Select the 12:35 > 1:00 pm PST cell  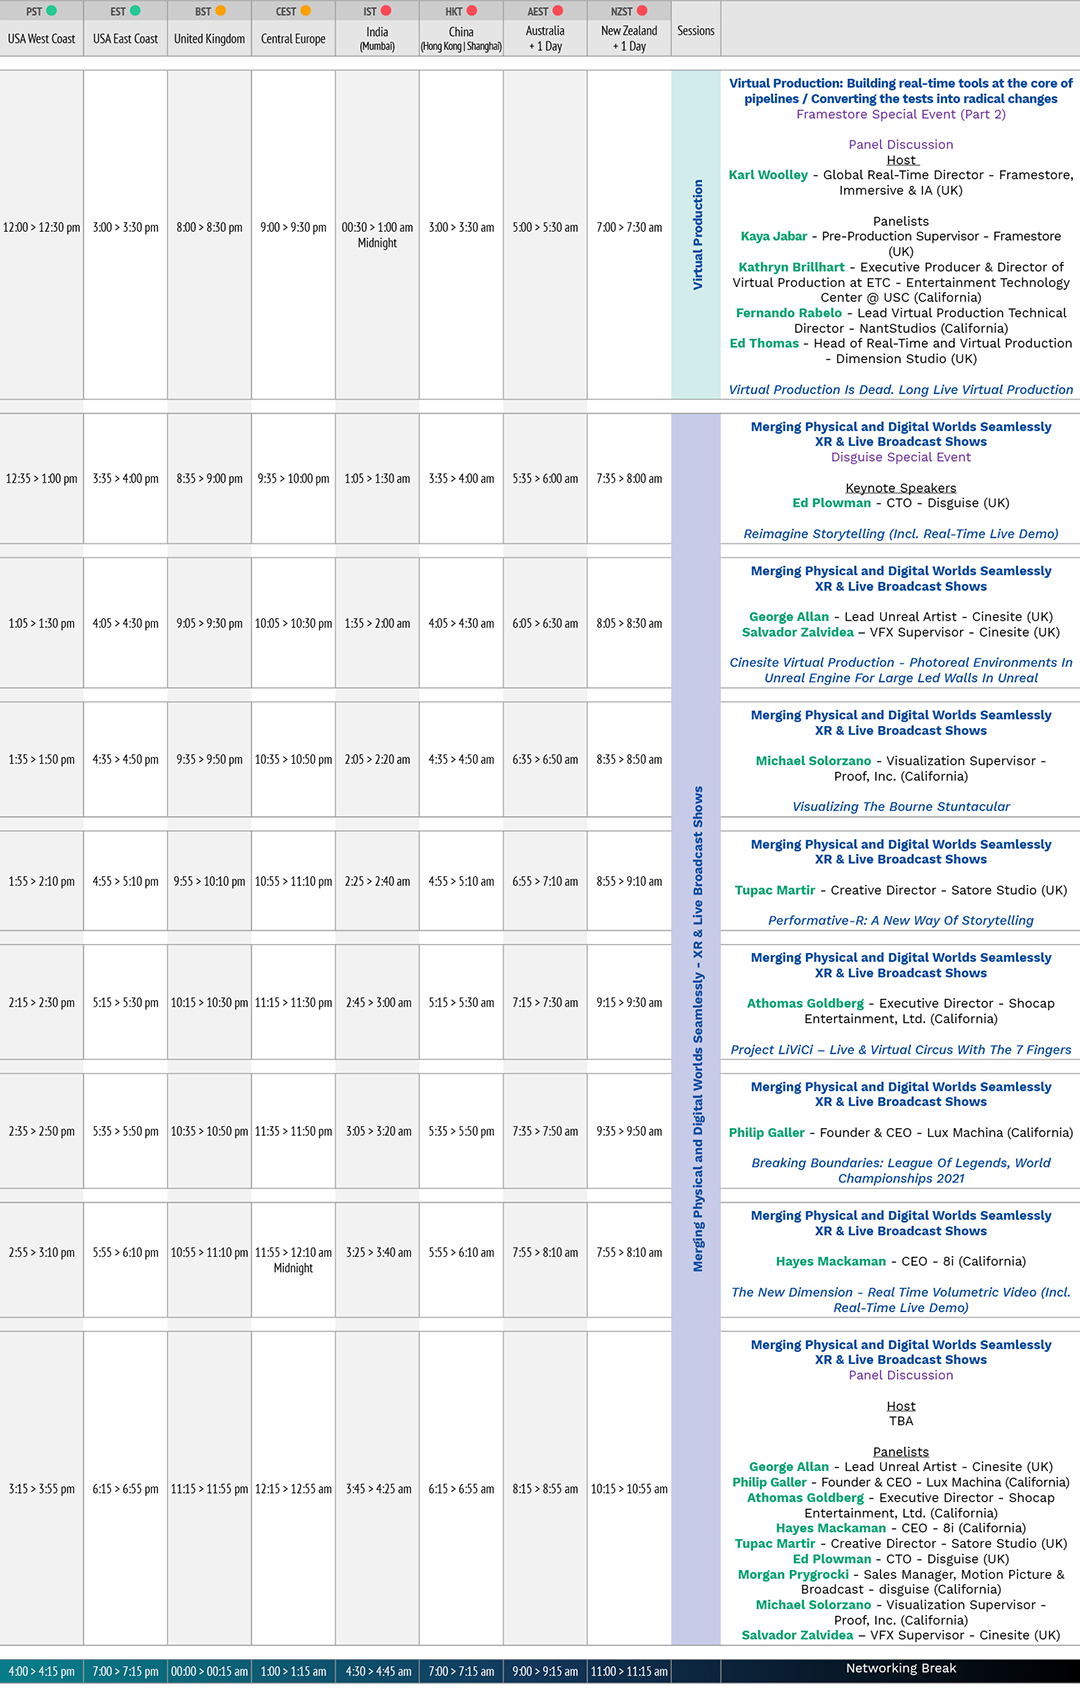point(42,479)
